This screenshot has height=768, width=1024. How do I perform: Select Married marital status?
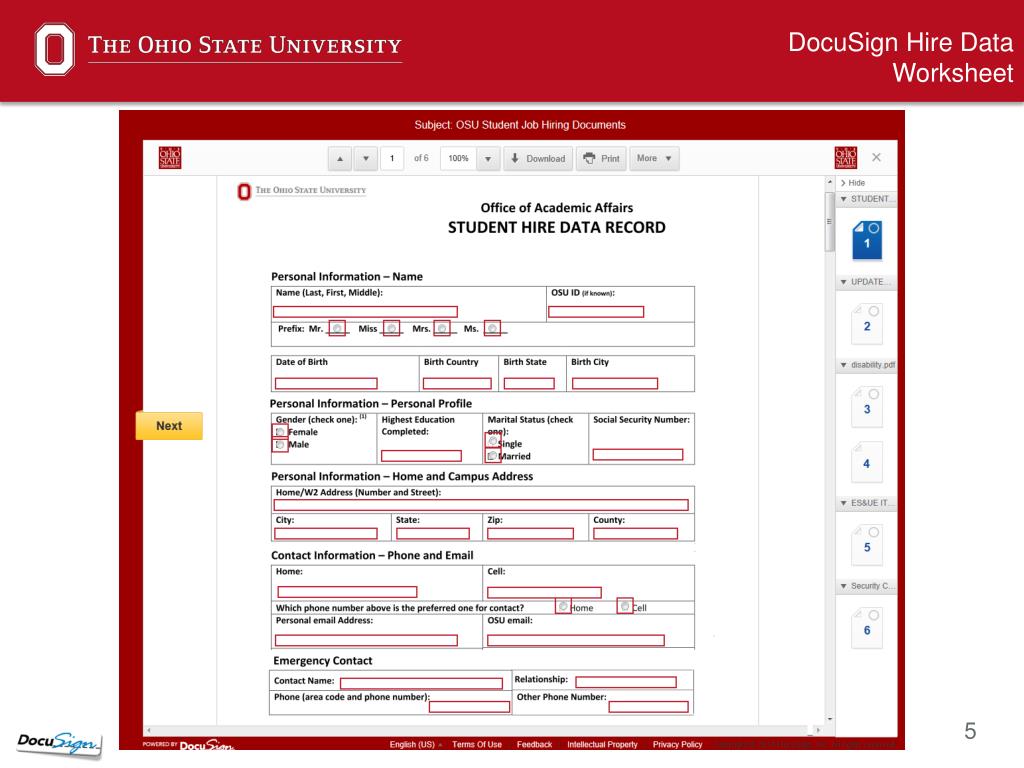click(x=493, y=455)
